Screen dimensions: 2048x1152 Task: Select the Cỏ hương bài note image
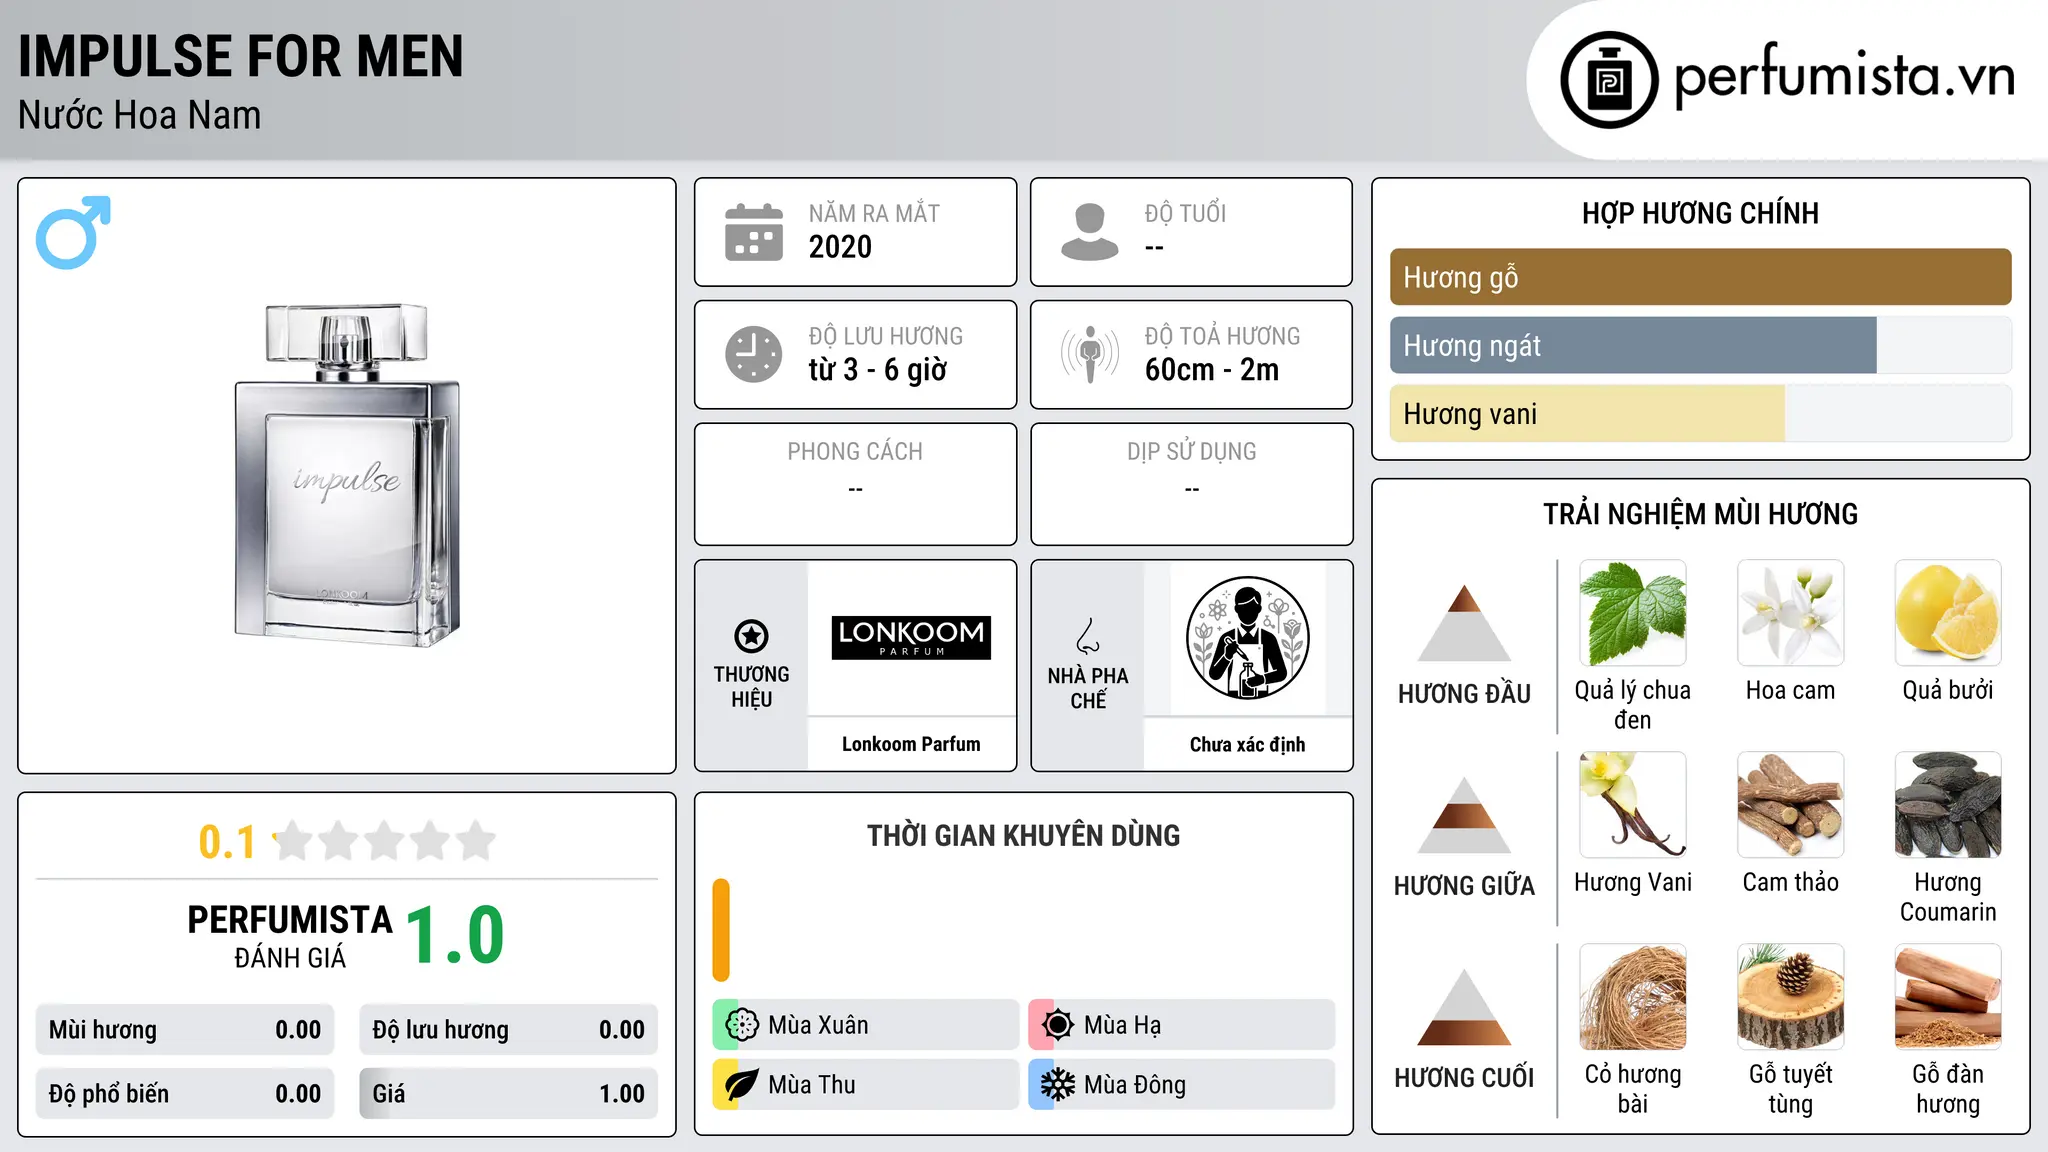point(1632,997)
